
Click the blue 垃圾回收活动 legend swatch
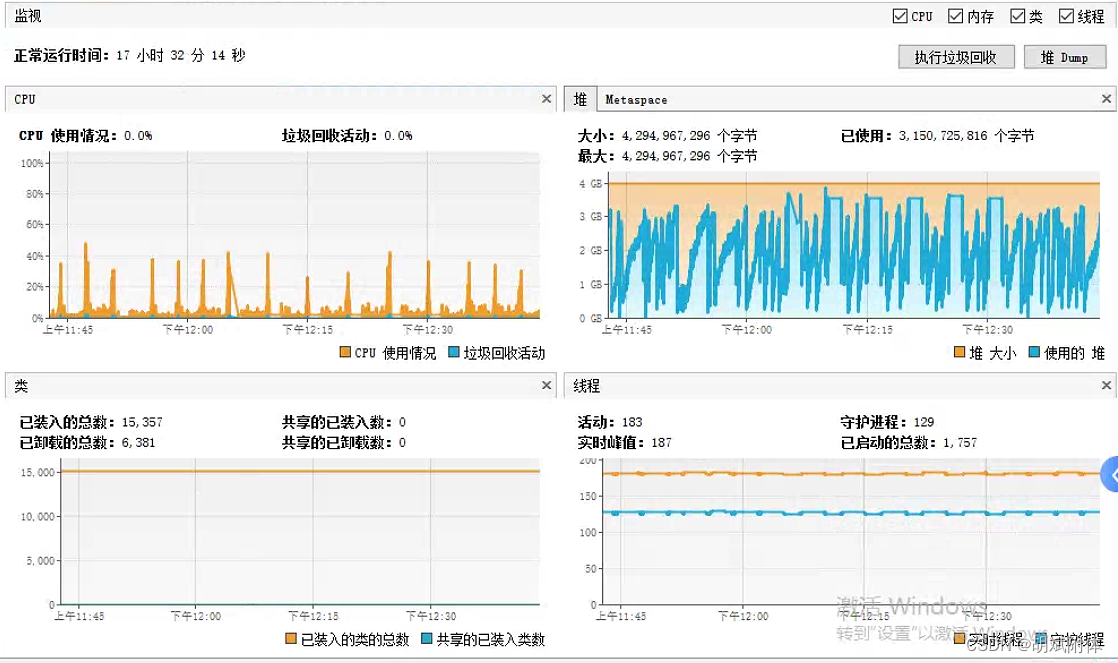(453, 352)
